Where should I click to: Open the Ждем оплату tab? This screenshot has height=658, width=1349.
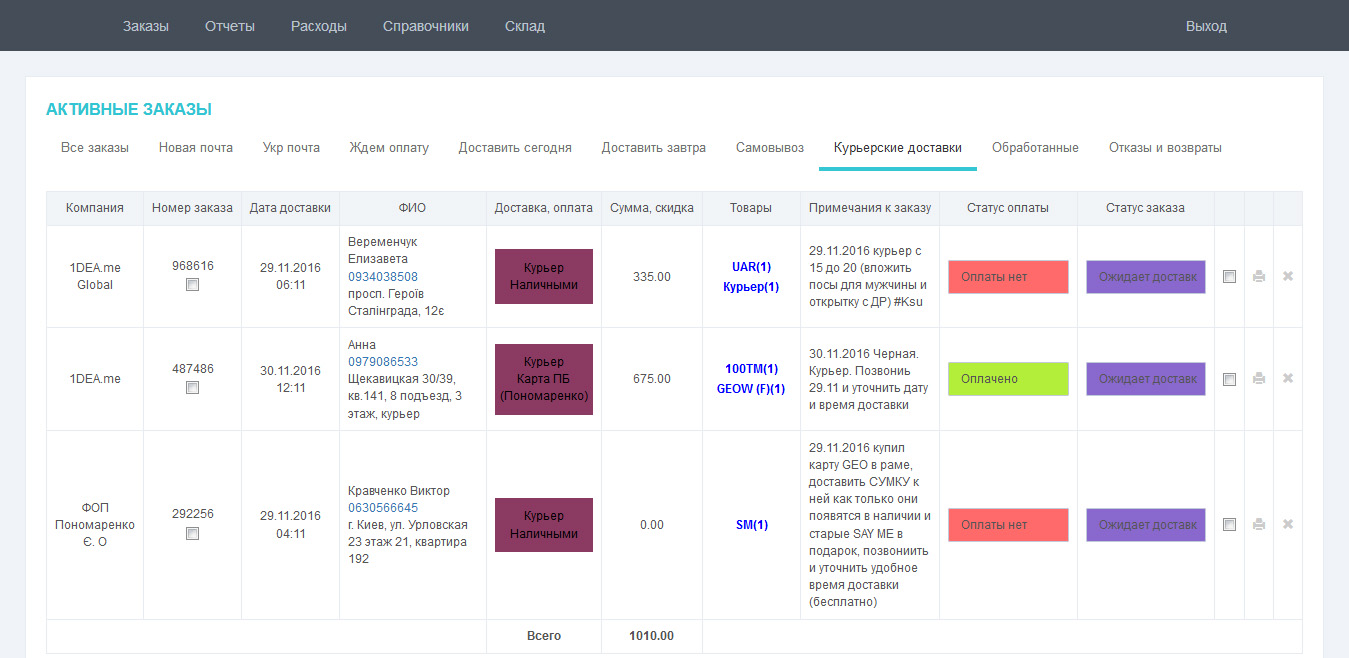click(x=389, y=148)
